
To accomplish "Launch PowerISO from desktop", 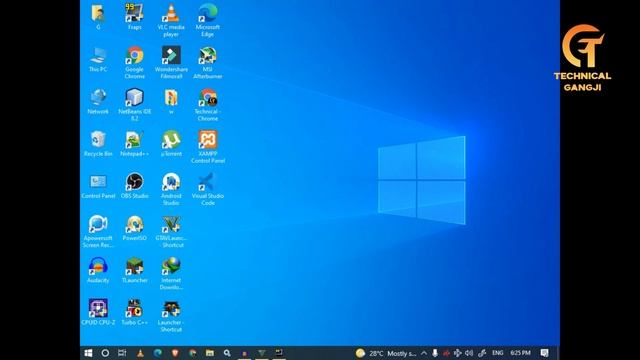I will (134, 228).
